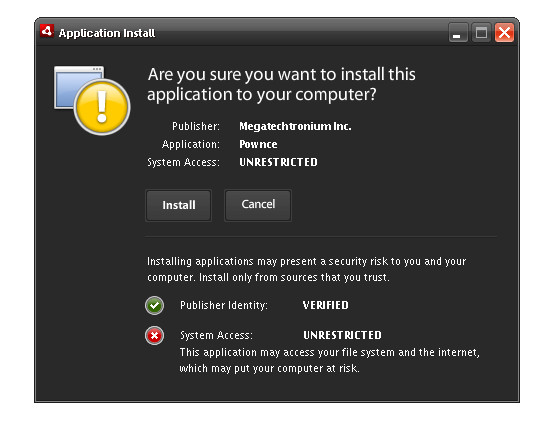553x432 pixels.
Task: Click the green verified checkmark icon
Action: [154, 305]
